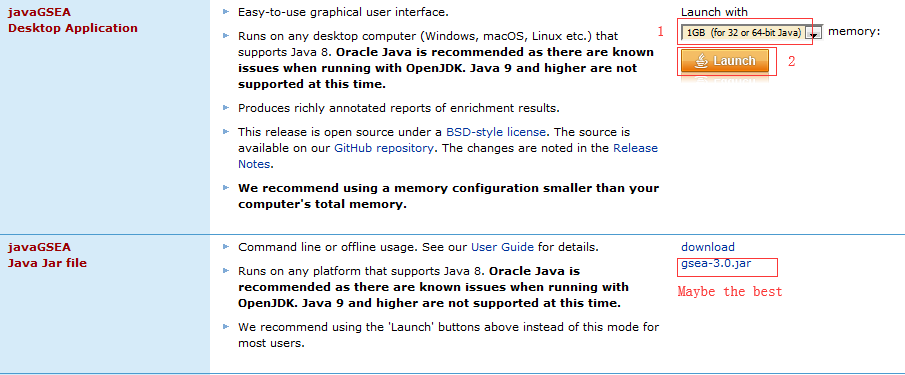Click the bullet arrow beside "We recommend using the 'Launch' buttons"
Image resolution: width=905 pixels, height=375 pixels.
tap(226, 327)
